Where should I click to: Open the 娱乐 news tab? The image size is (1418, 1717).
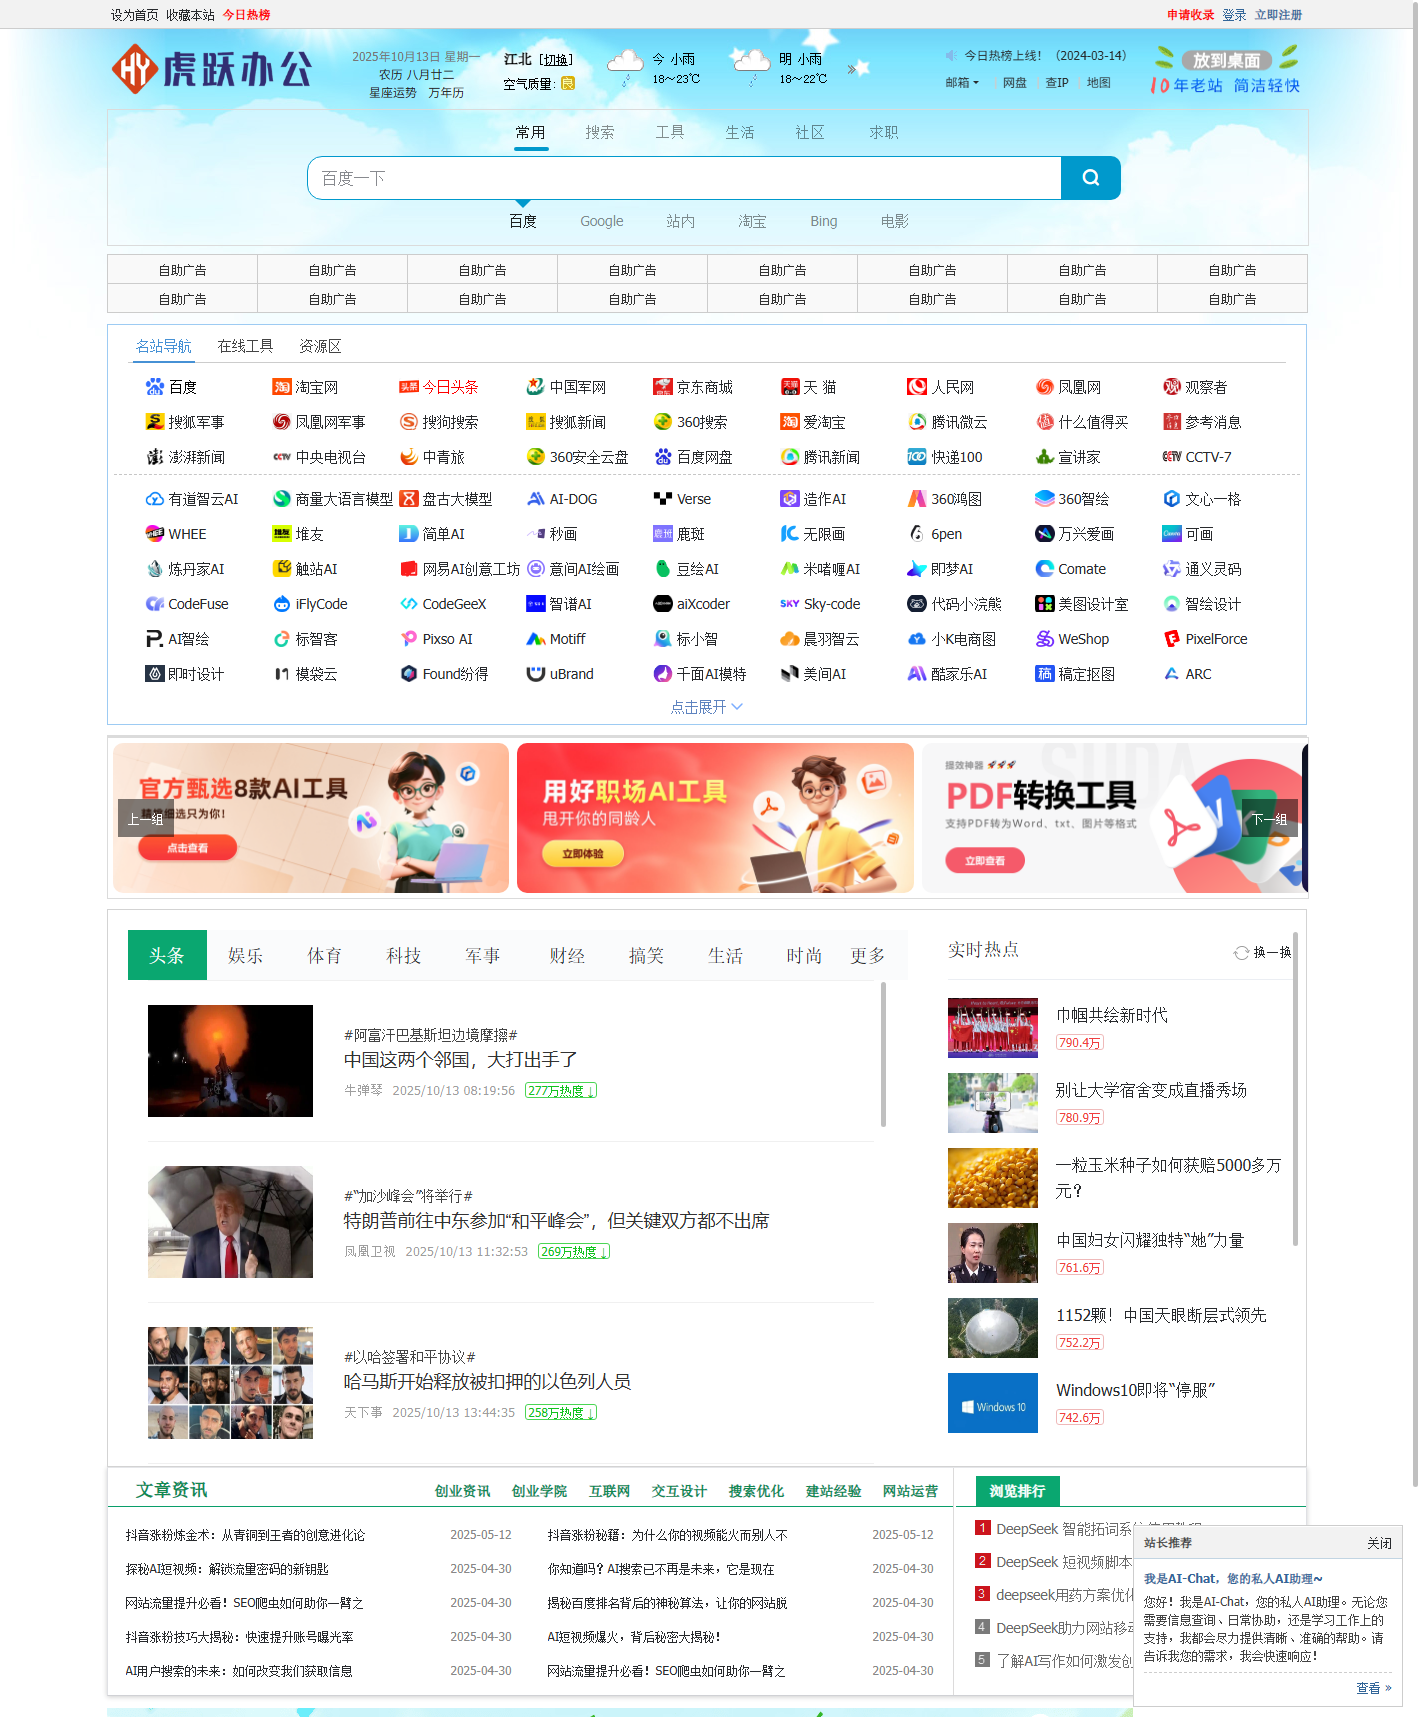pos(246,955)
